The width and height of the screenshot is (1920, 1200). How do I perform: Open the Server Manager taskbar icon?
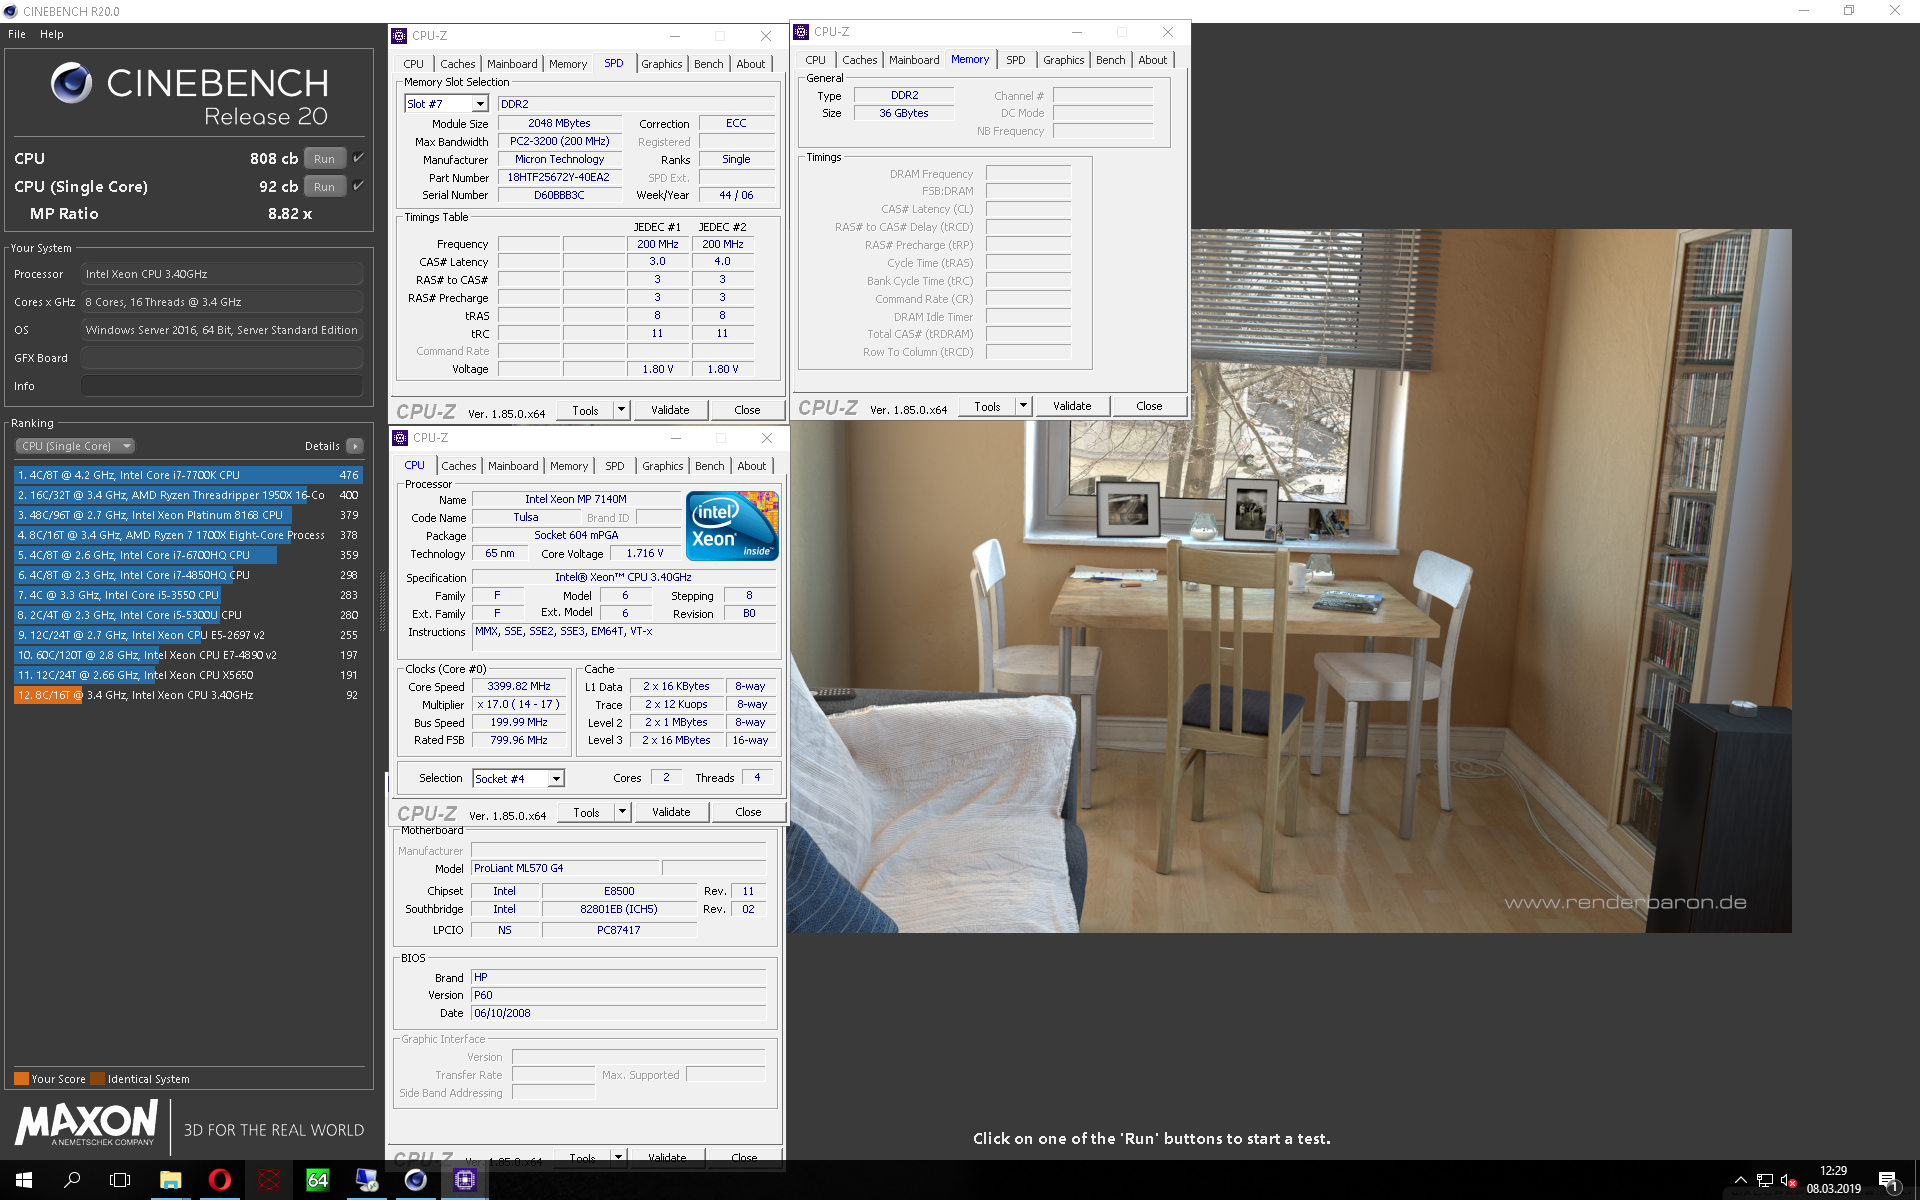pos(366,1180)
